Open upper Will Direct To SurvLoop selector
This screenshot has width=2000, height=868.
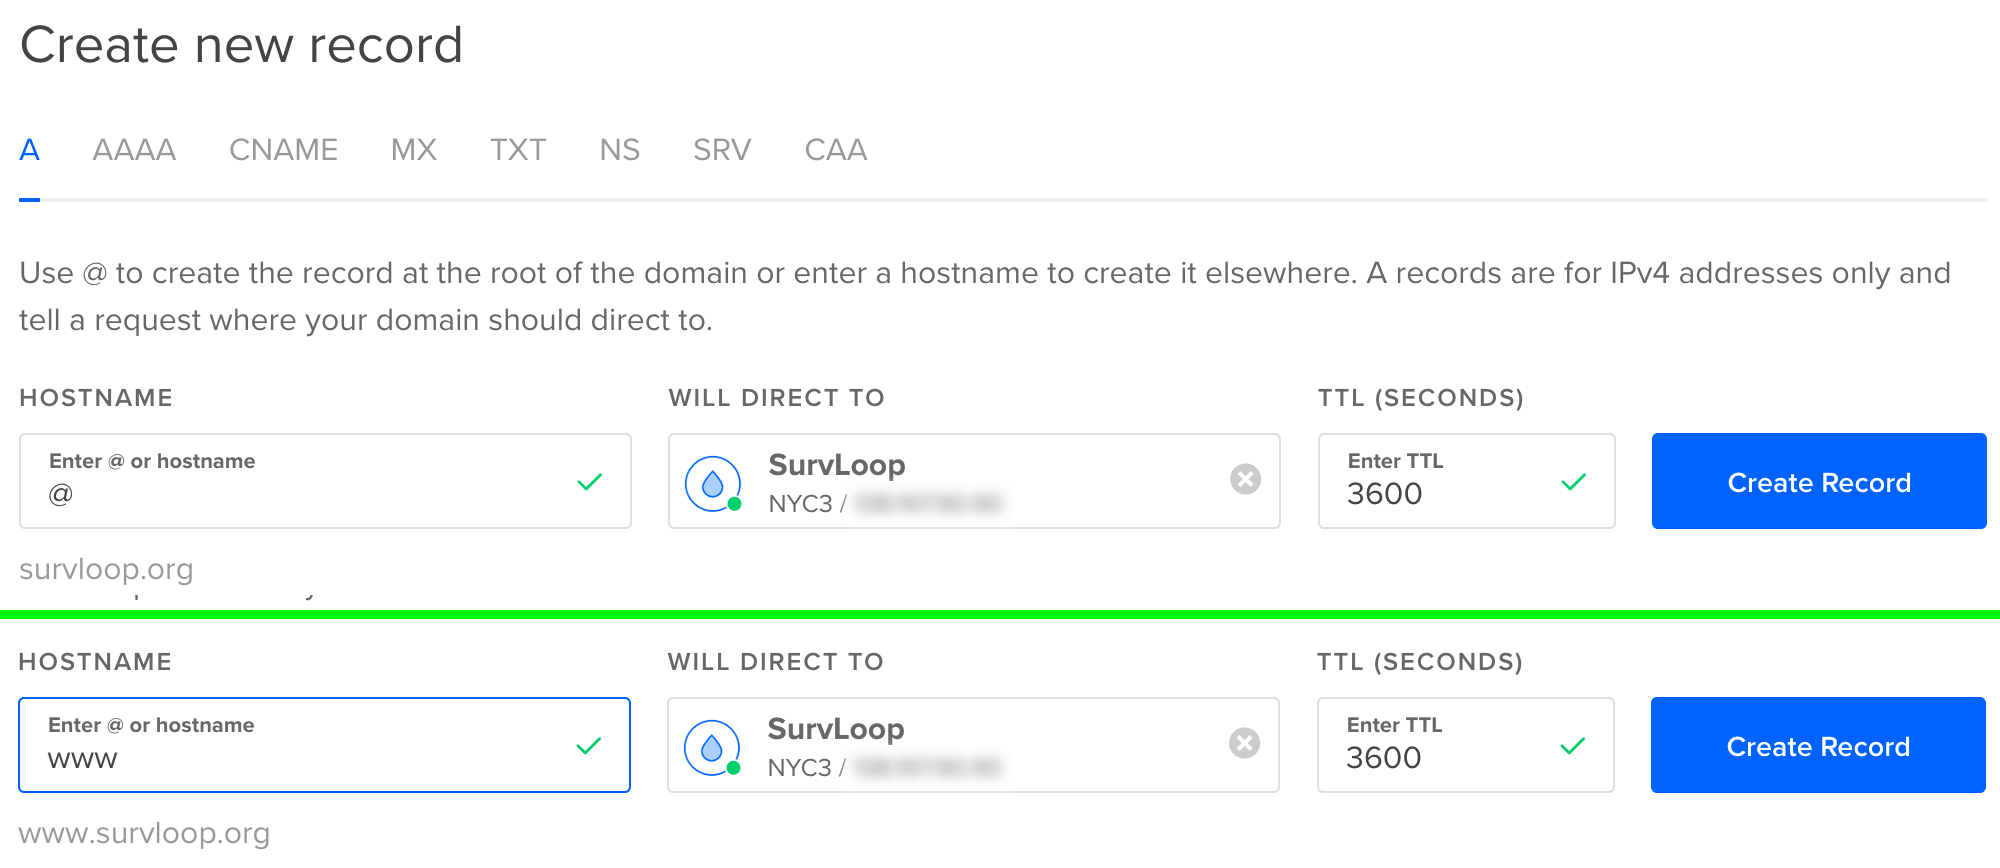pyautogui.click(x=974, y=481)
